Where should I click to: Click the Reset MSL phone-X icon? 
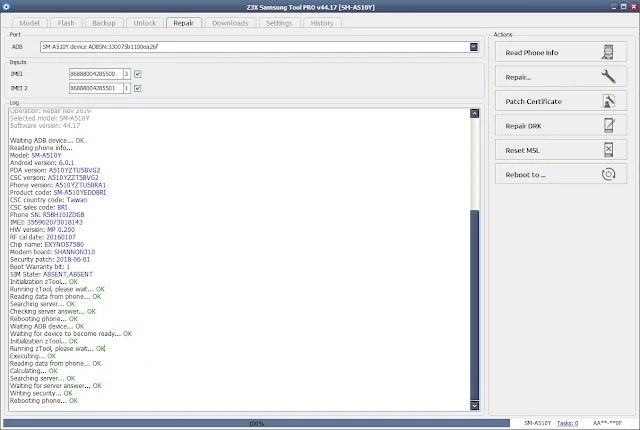pyautogui.click(x=608, y=150)
